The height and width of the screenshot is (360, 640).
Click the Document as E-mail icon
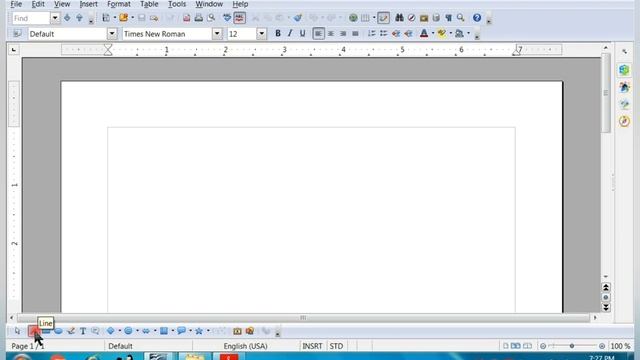pos(154,18)
